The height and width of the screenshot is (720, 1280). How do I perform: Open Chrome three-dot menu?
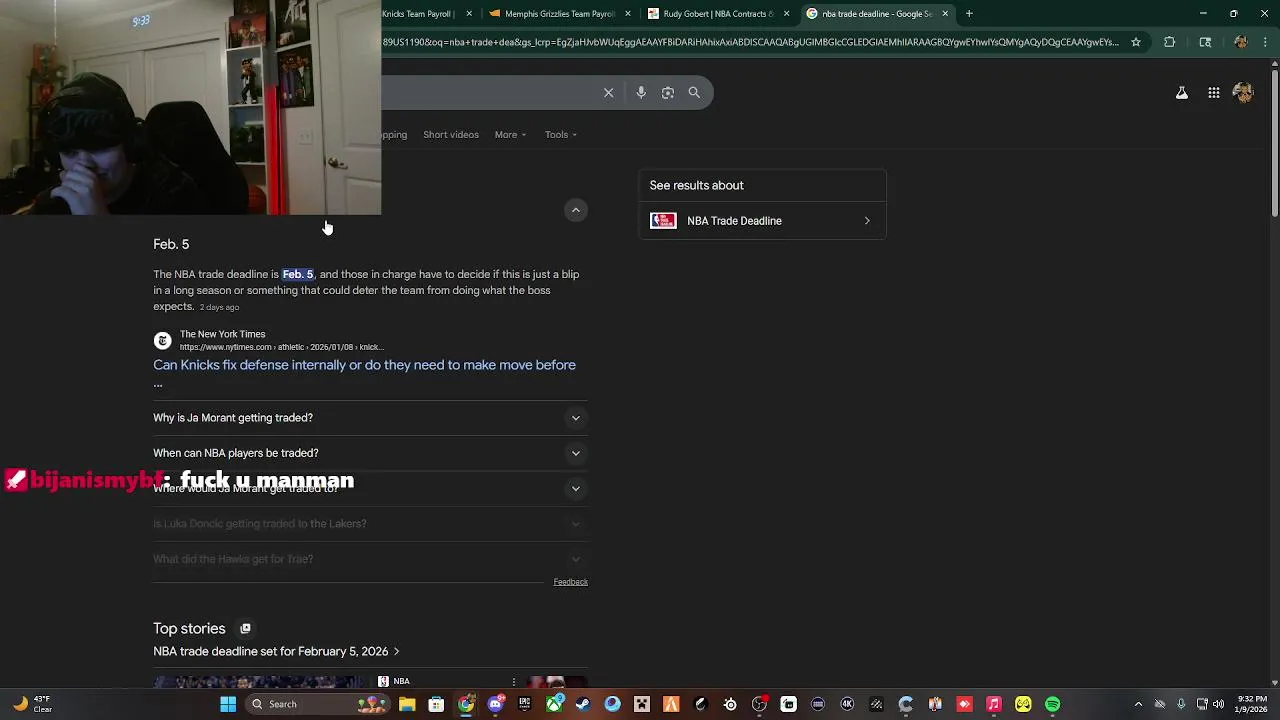[x=1265, y=42]
